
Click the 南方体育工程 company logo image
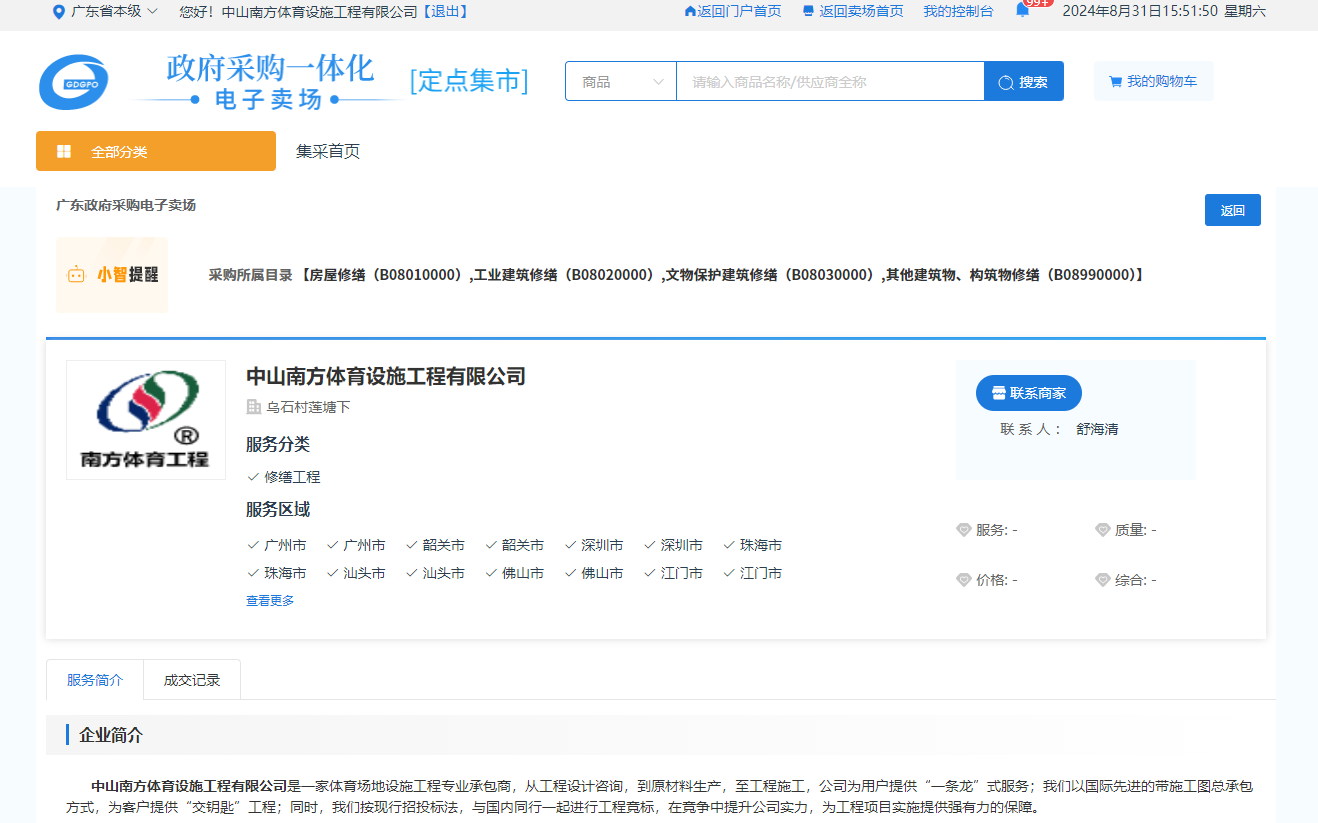146,420
